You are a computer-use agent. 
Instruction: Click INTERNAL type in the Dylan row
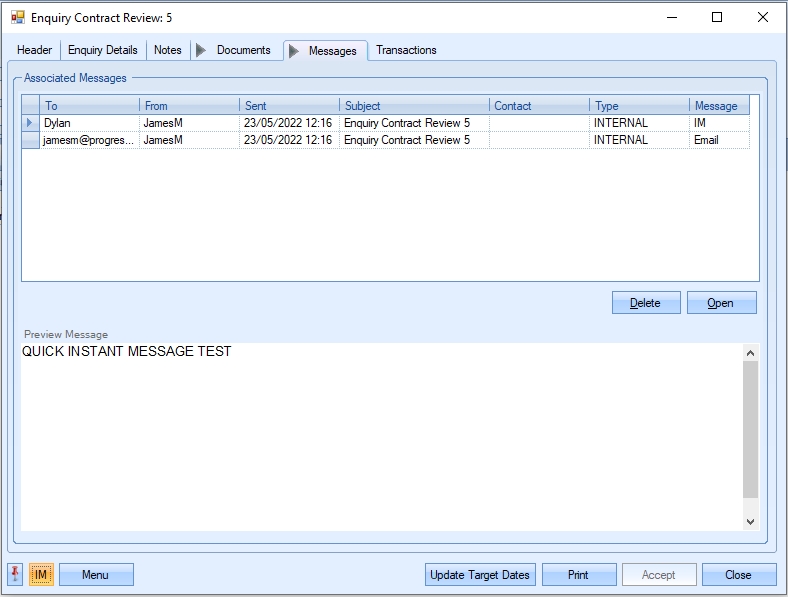click(639, 123)
